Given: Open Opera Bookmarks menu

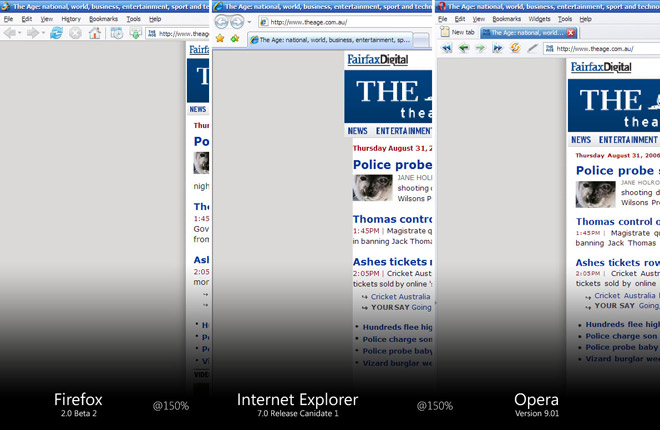Looking at the screenshot, I should click(506, 19).
